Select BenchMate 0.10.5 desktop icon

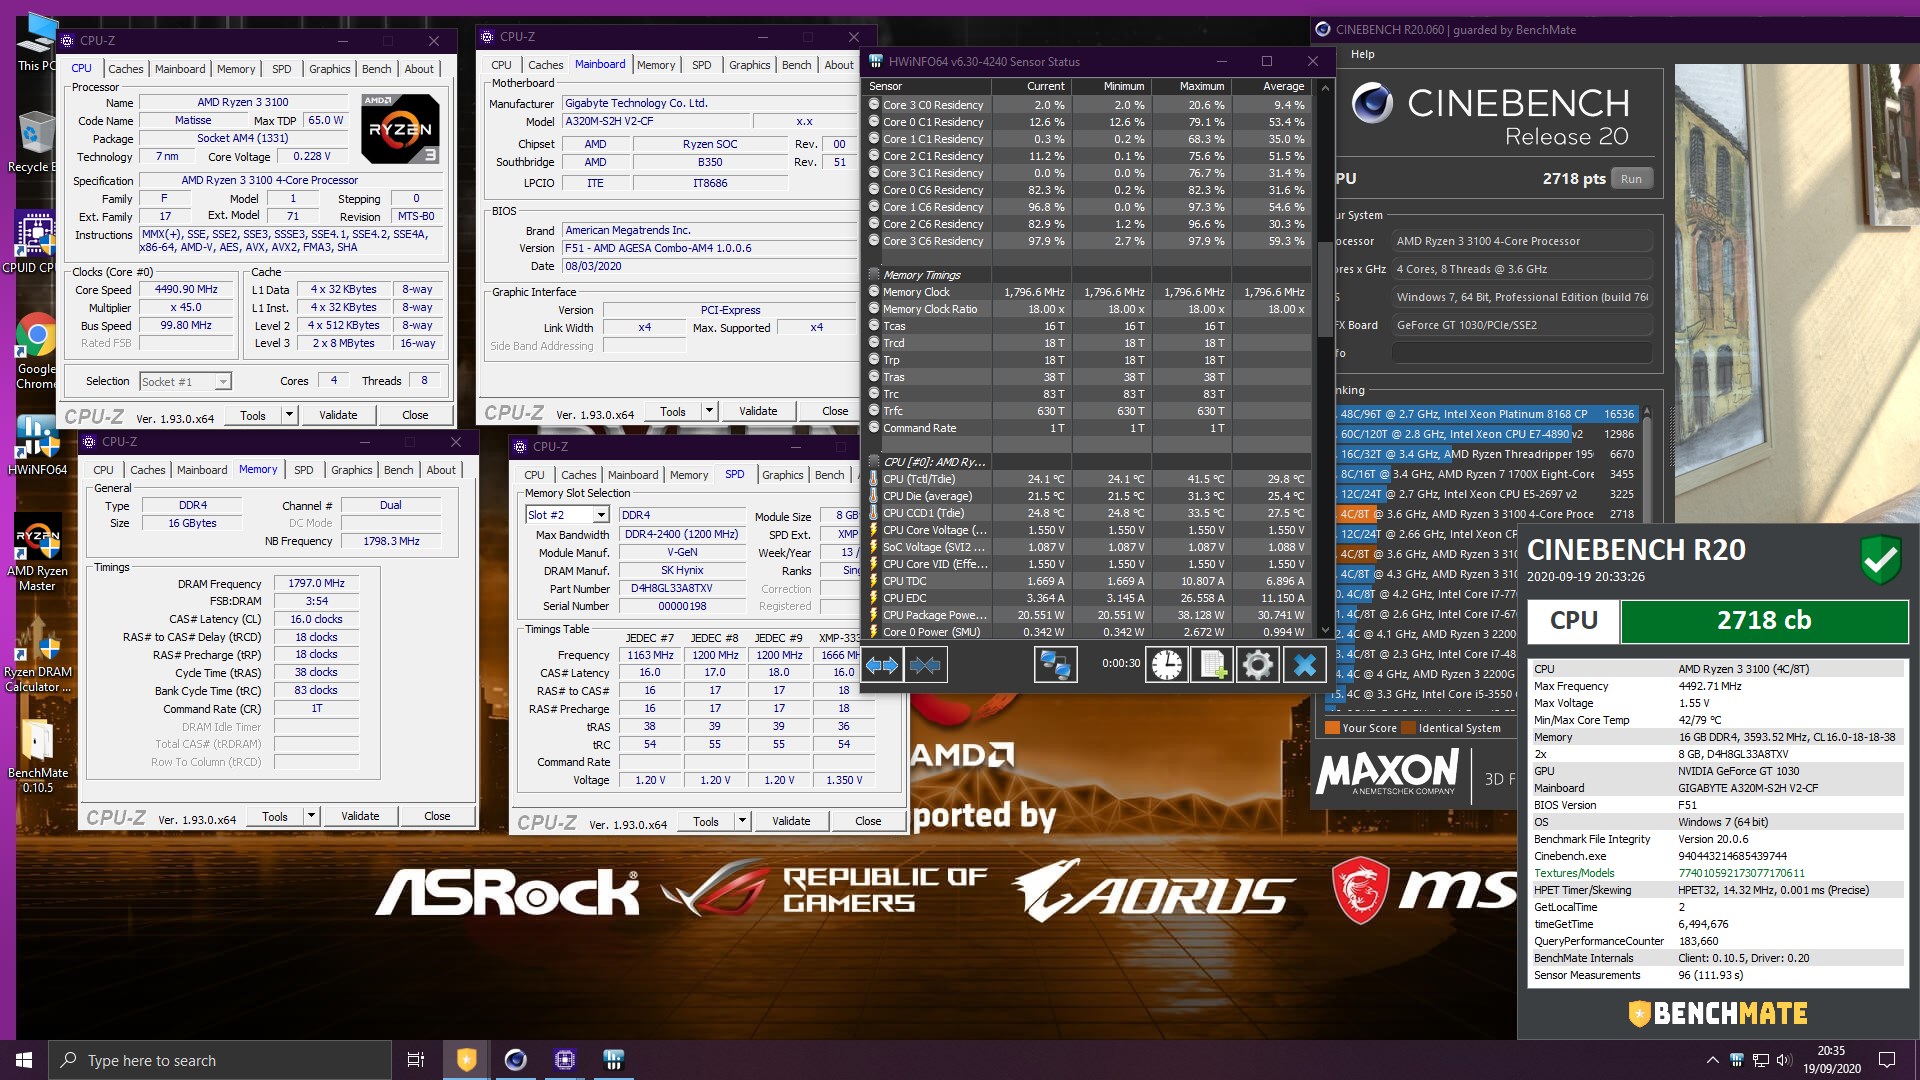[x=38, y=756]
